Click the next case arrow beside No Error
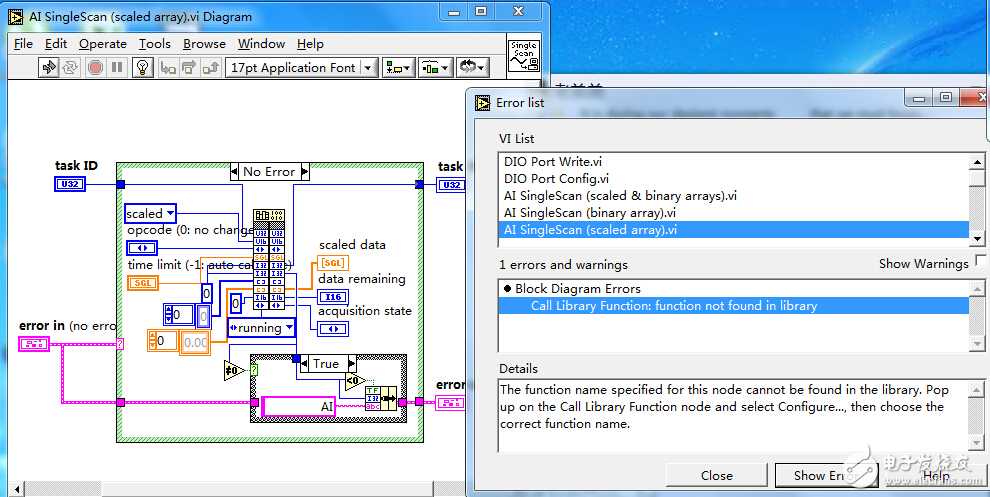The height and width of the screenshot is (497, 990). tap(304, 171)
